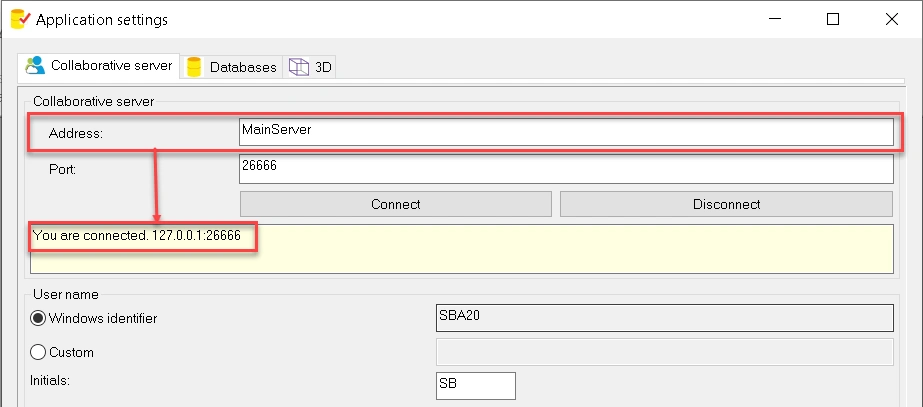This screenshot has width=923, height=407.
Task: Click the Collaborative server tab's people icon
Action: (35, 66)
